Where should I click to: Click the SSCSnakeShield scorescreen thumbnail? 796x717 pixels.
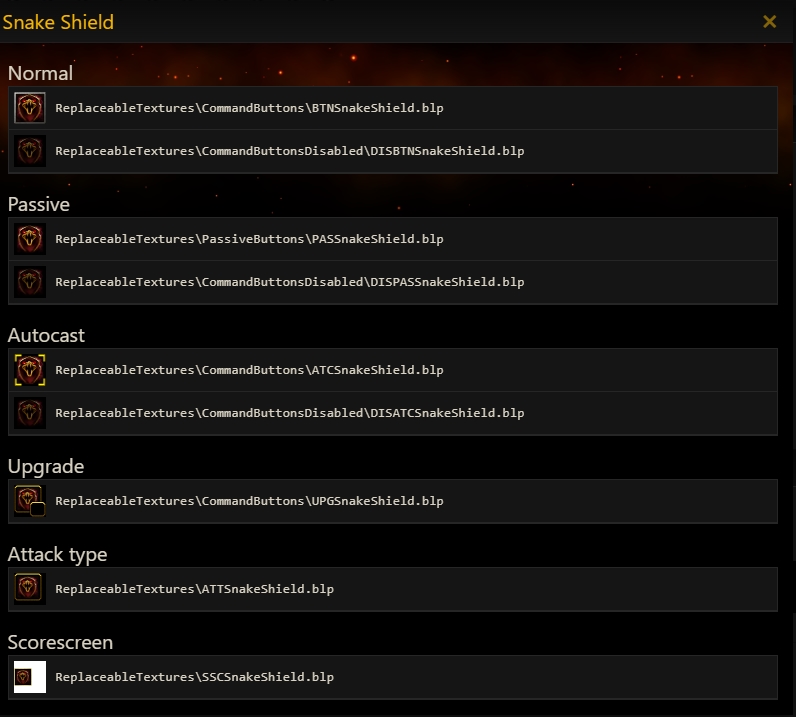30,677
